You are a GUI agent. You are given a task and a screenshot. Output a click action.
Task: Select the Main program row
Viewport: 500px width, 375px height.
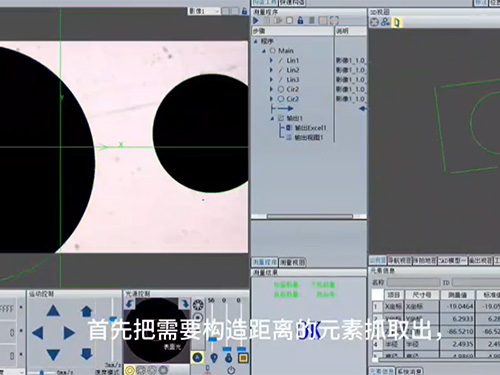286,51
